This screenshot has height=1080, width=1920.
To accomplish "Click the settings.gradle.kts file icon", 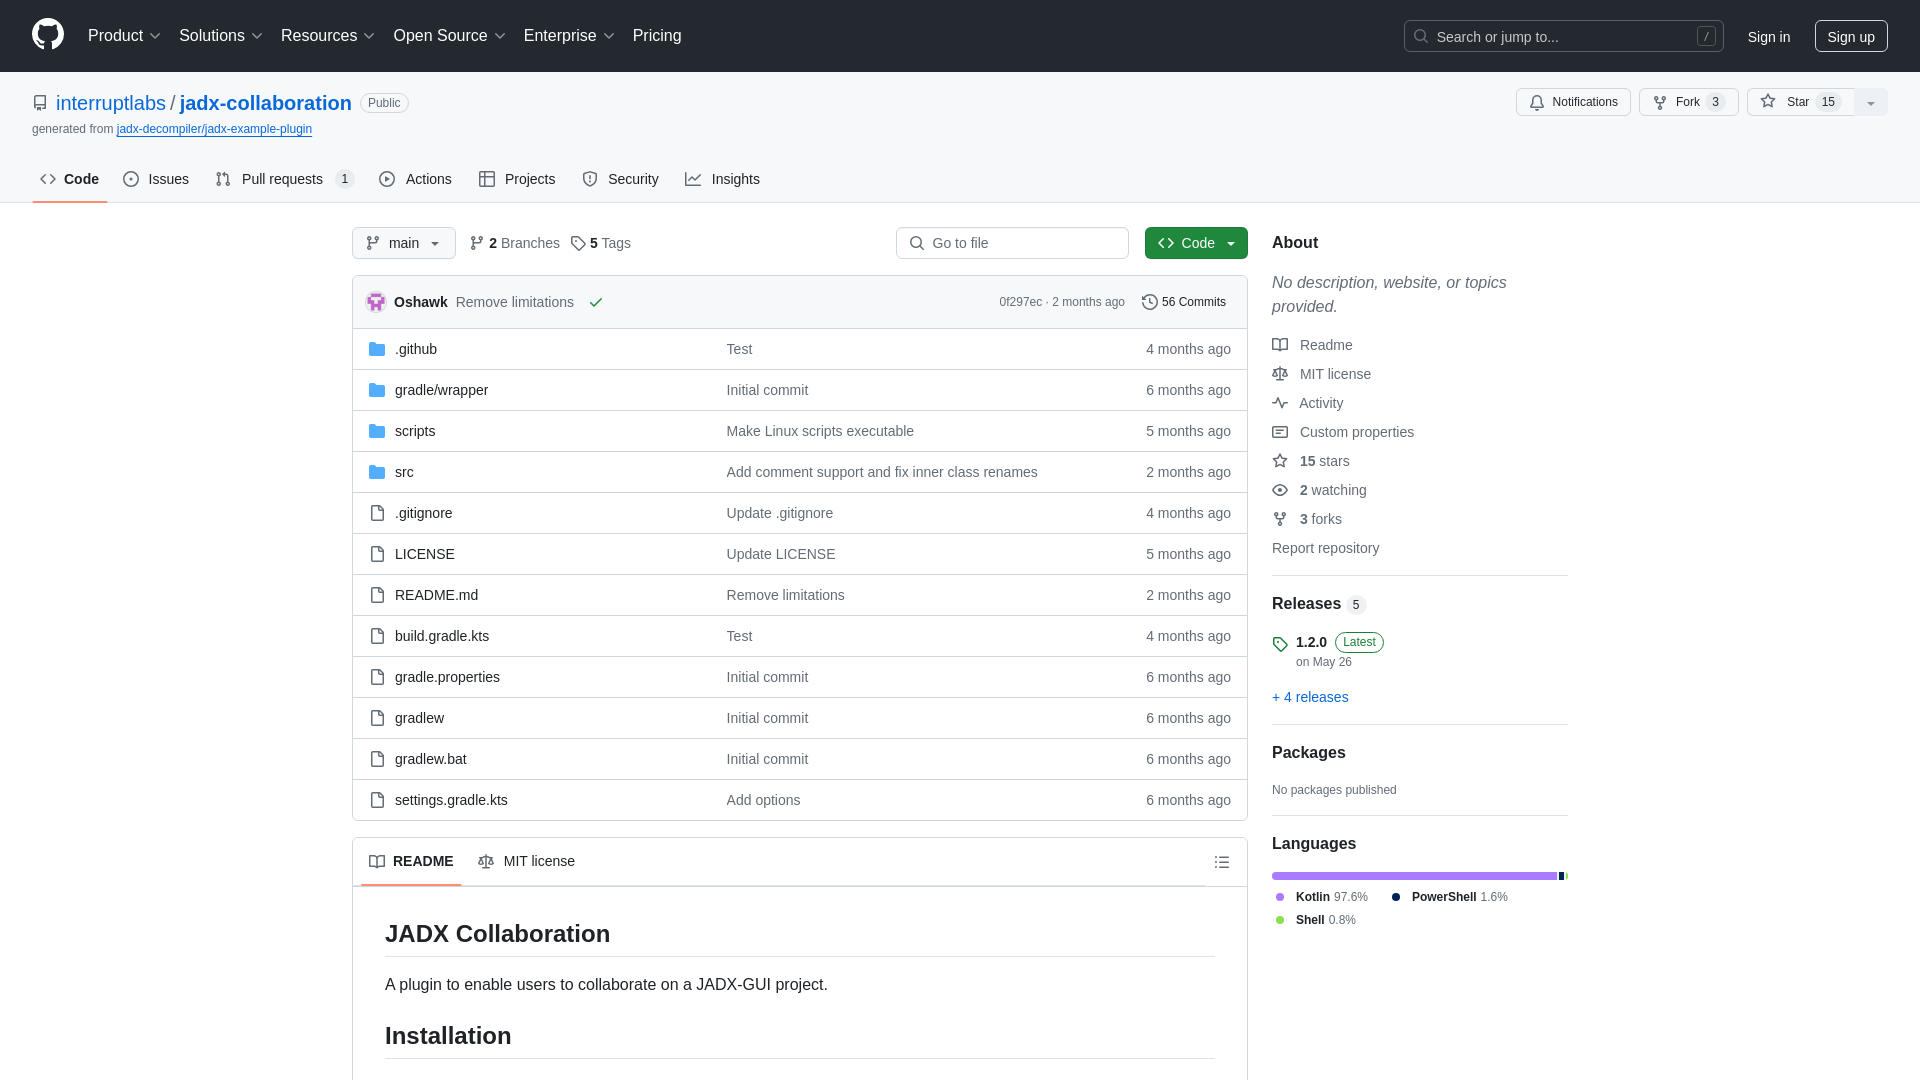I will (x=377, y=800).
